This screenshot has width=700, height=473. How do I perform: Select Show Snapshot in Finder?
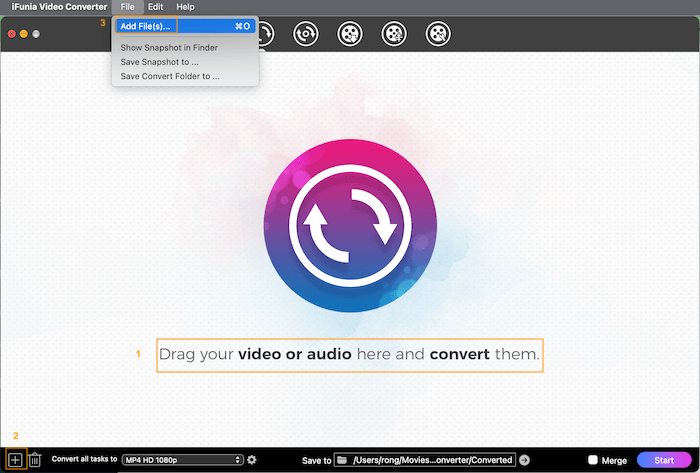click(x=169, y=47)
